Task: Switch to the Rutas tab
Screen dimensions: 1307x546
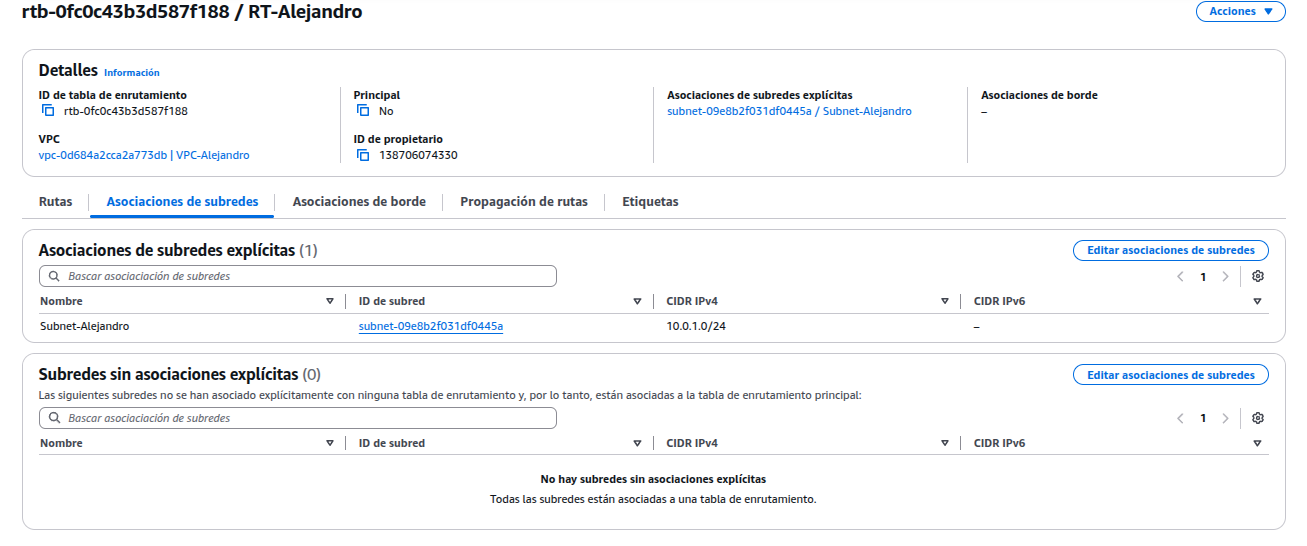Action: coord(56,202)
